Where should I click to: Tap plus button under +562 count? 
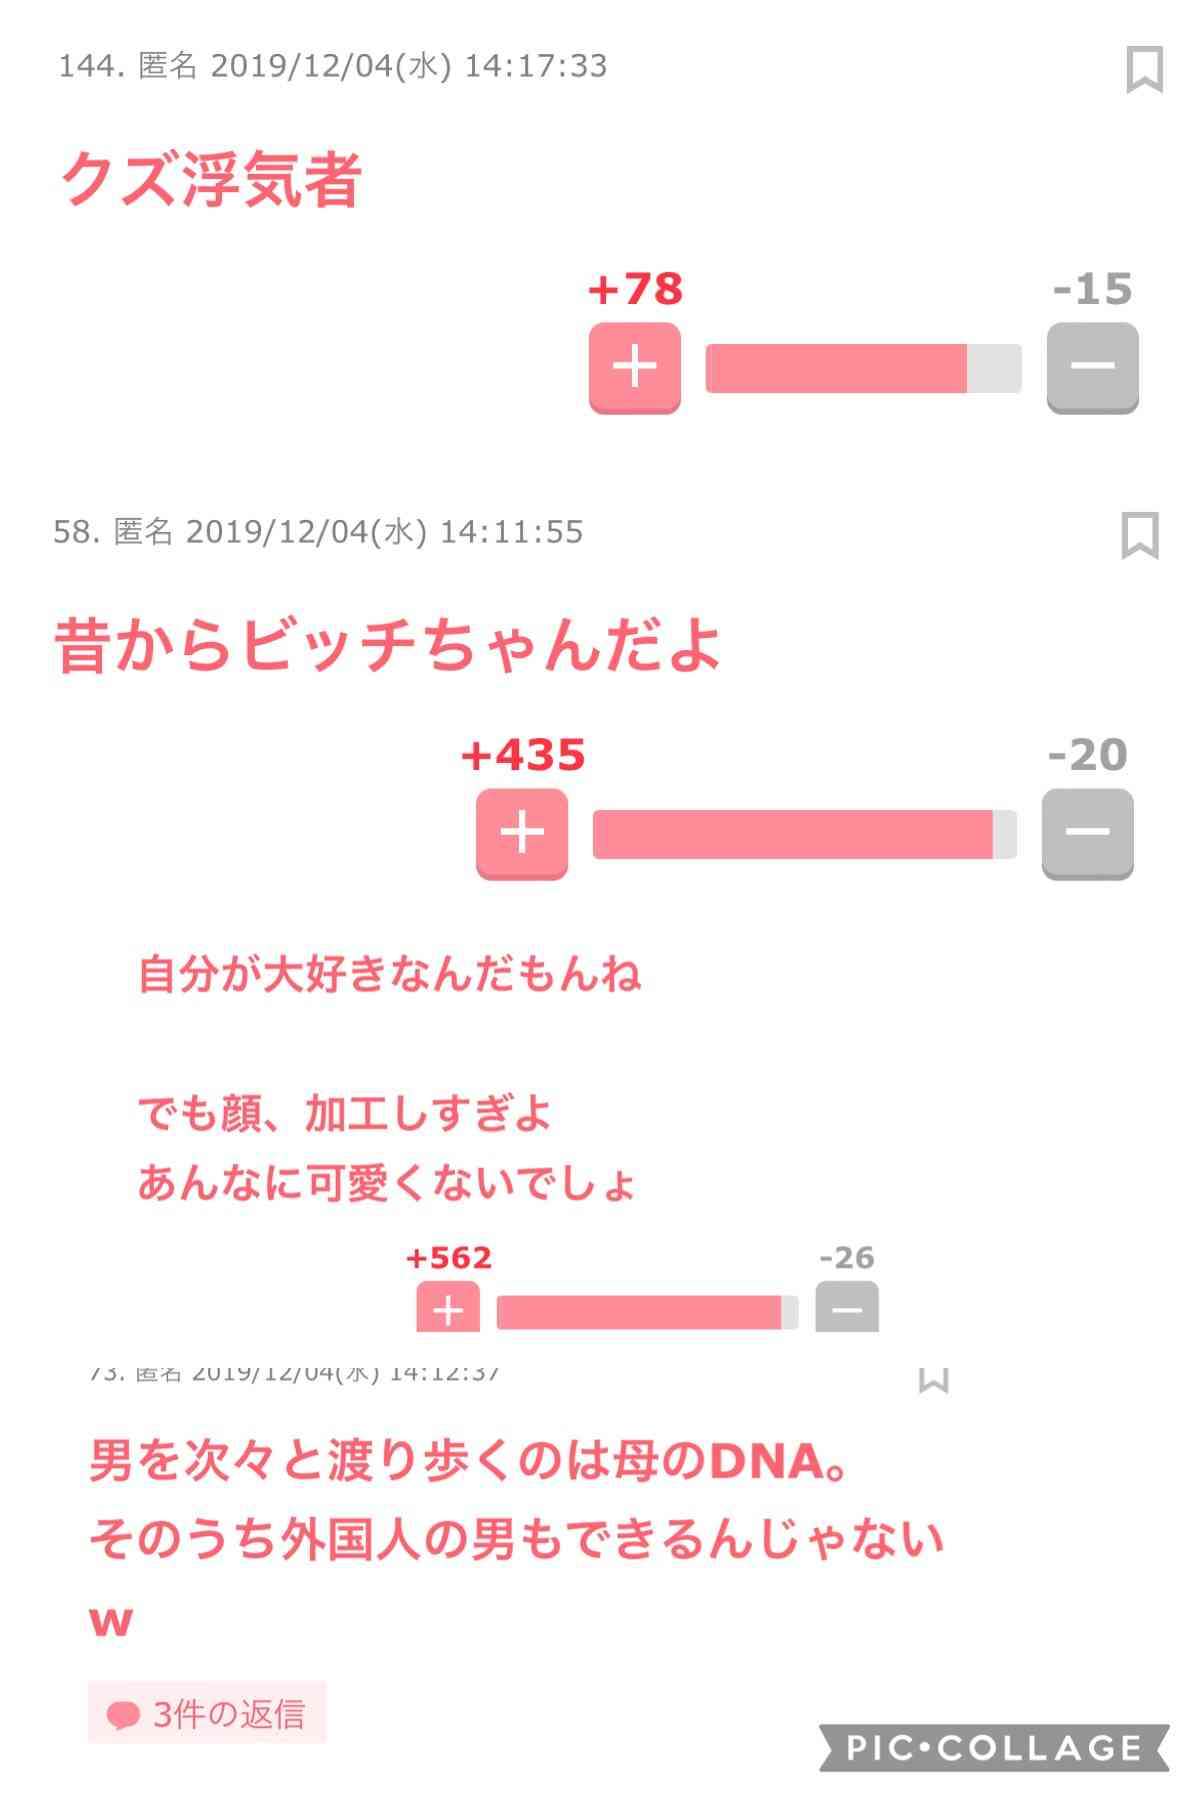[448, 1306]
